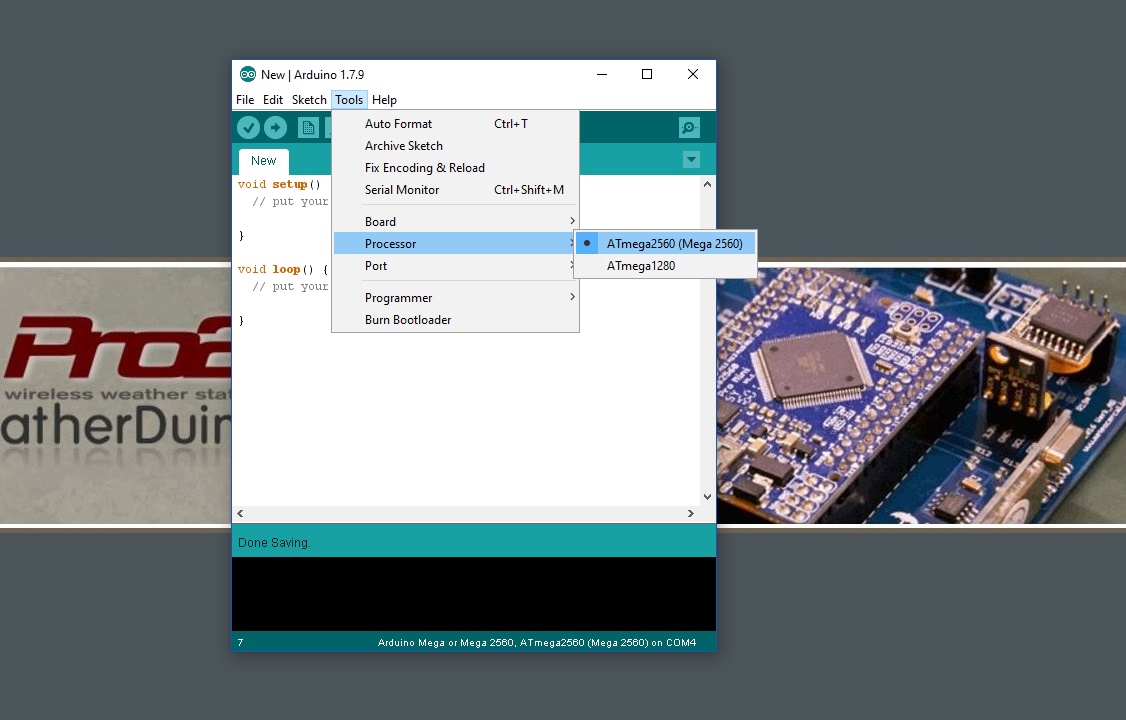The height and width of the screenshot is (720, 1126).
Task: Open the Help menu
Action: click(384, 100)
